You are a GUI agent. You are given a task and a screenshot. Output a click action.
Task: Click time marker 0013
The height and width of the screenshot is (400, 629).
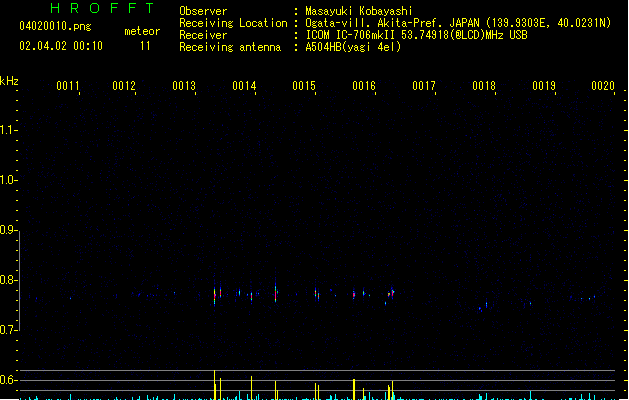(184, 86)
